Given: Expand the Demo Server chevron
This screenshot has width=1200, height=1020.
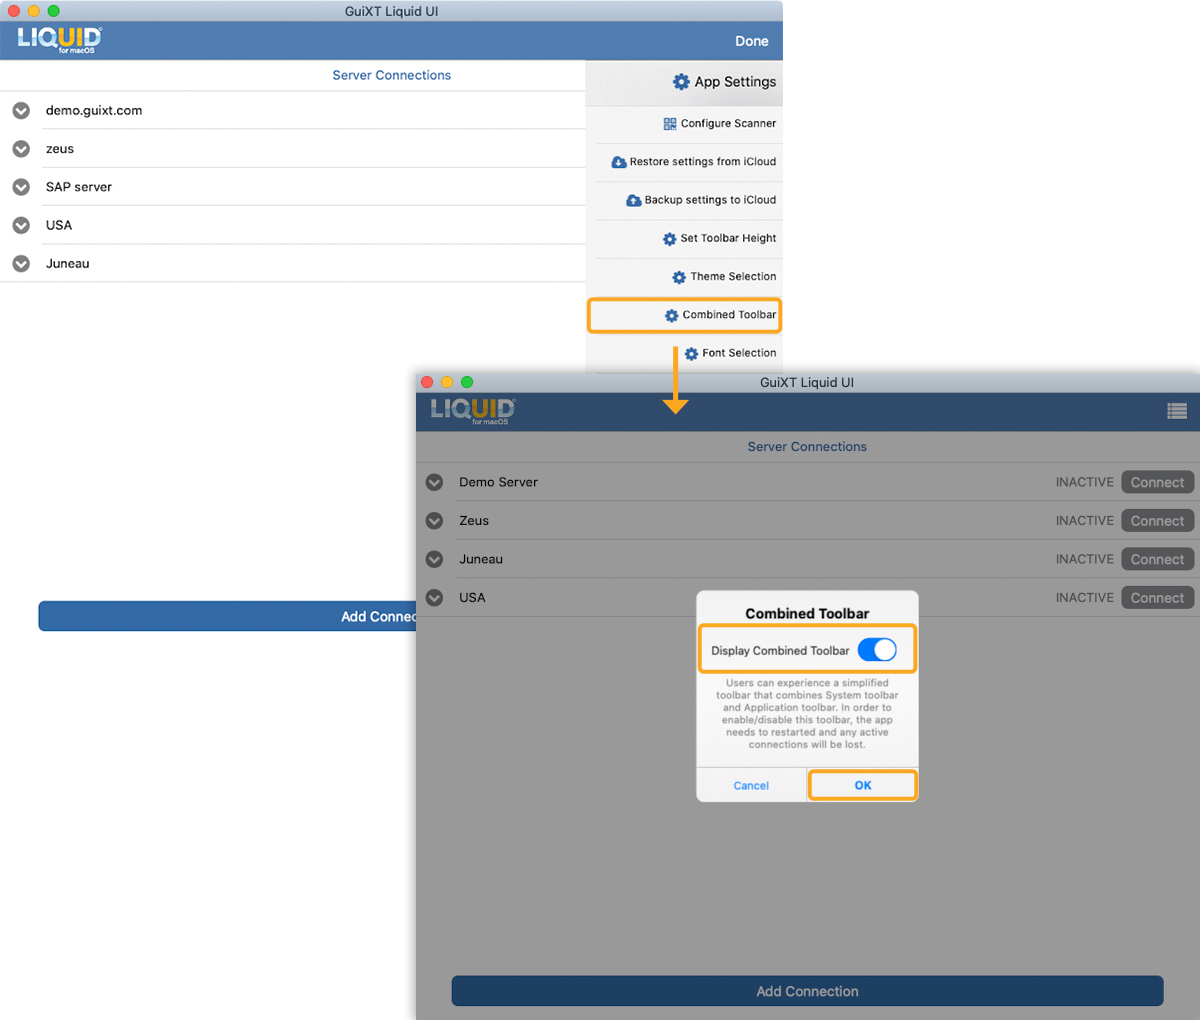Looking at the screenshot, I should (x=434, y=482).
